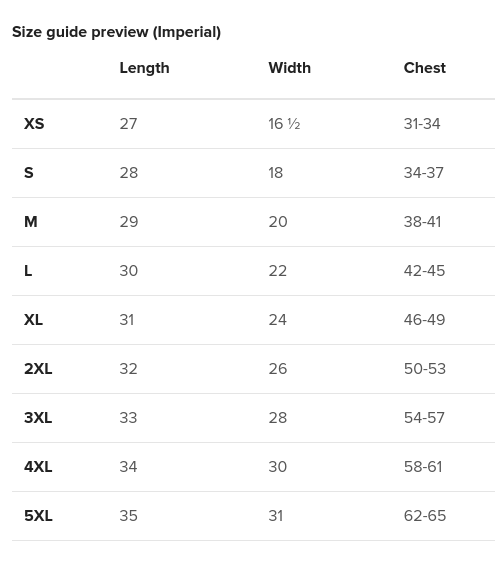Select the Chest column header

pos(425,68)
